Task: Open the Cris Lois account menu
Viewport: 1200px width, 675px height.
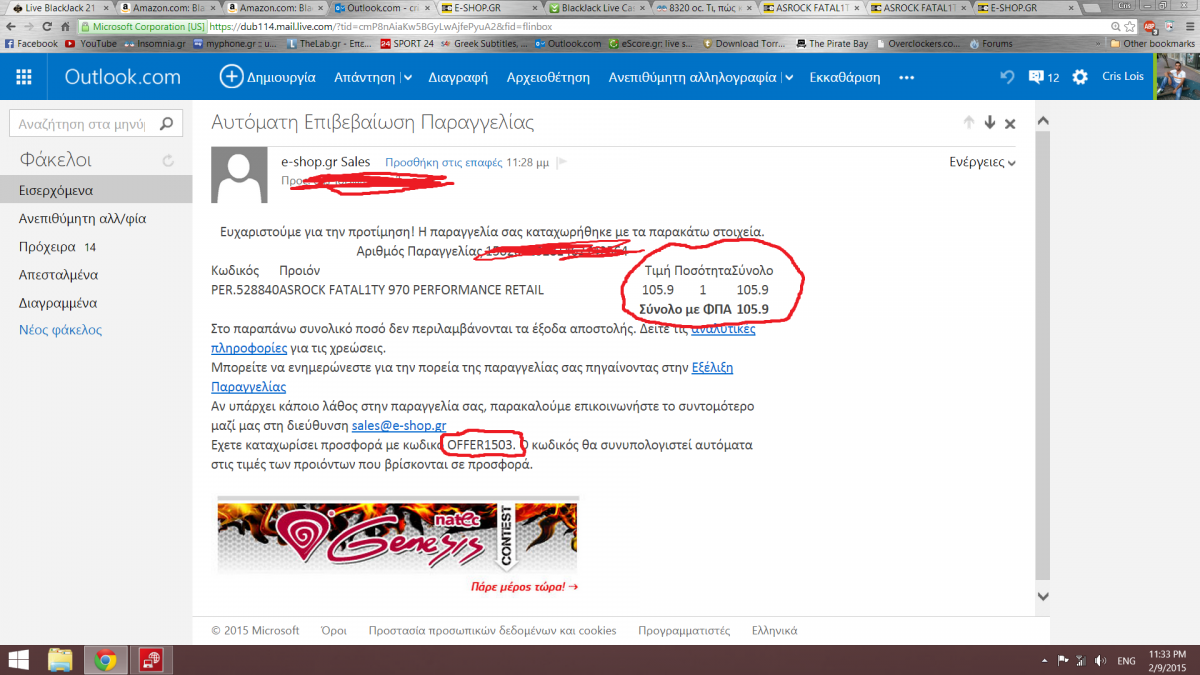Action: pyautogui.click(x=1124, y=77)
